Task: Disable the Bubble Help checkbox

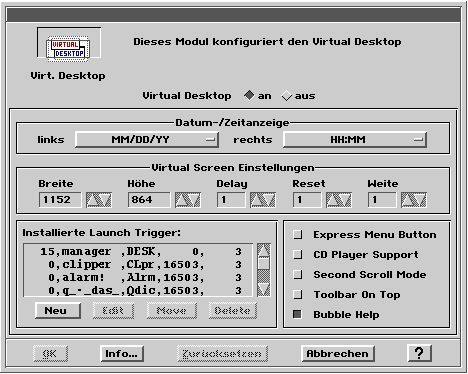Action: coord(297,314)
